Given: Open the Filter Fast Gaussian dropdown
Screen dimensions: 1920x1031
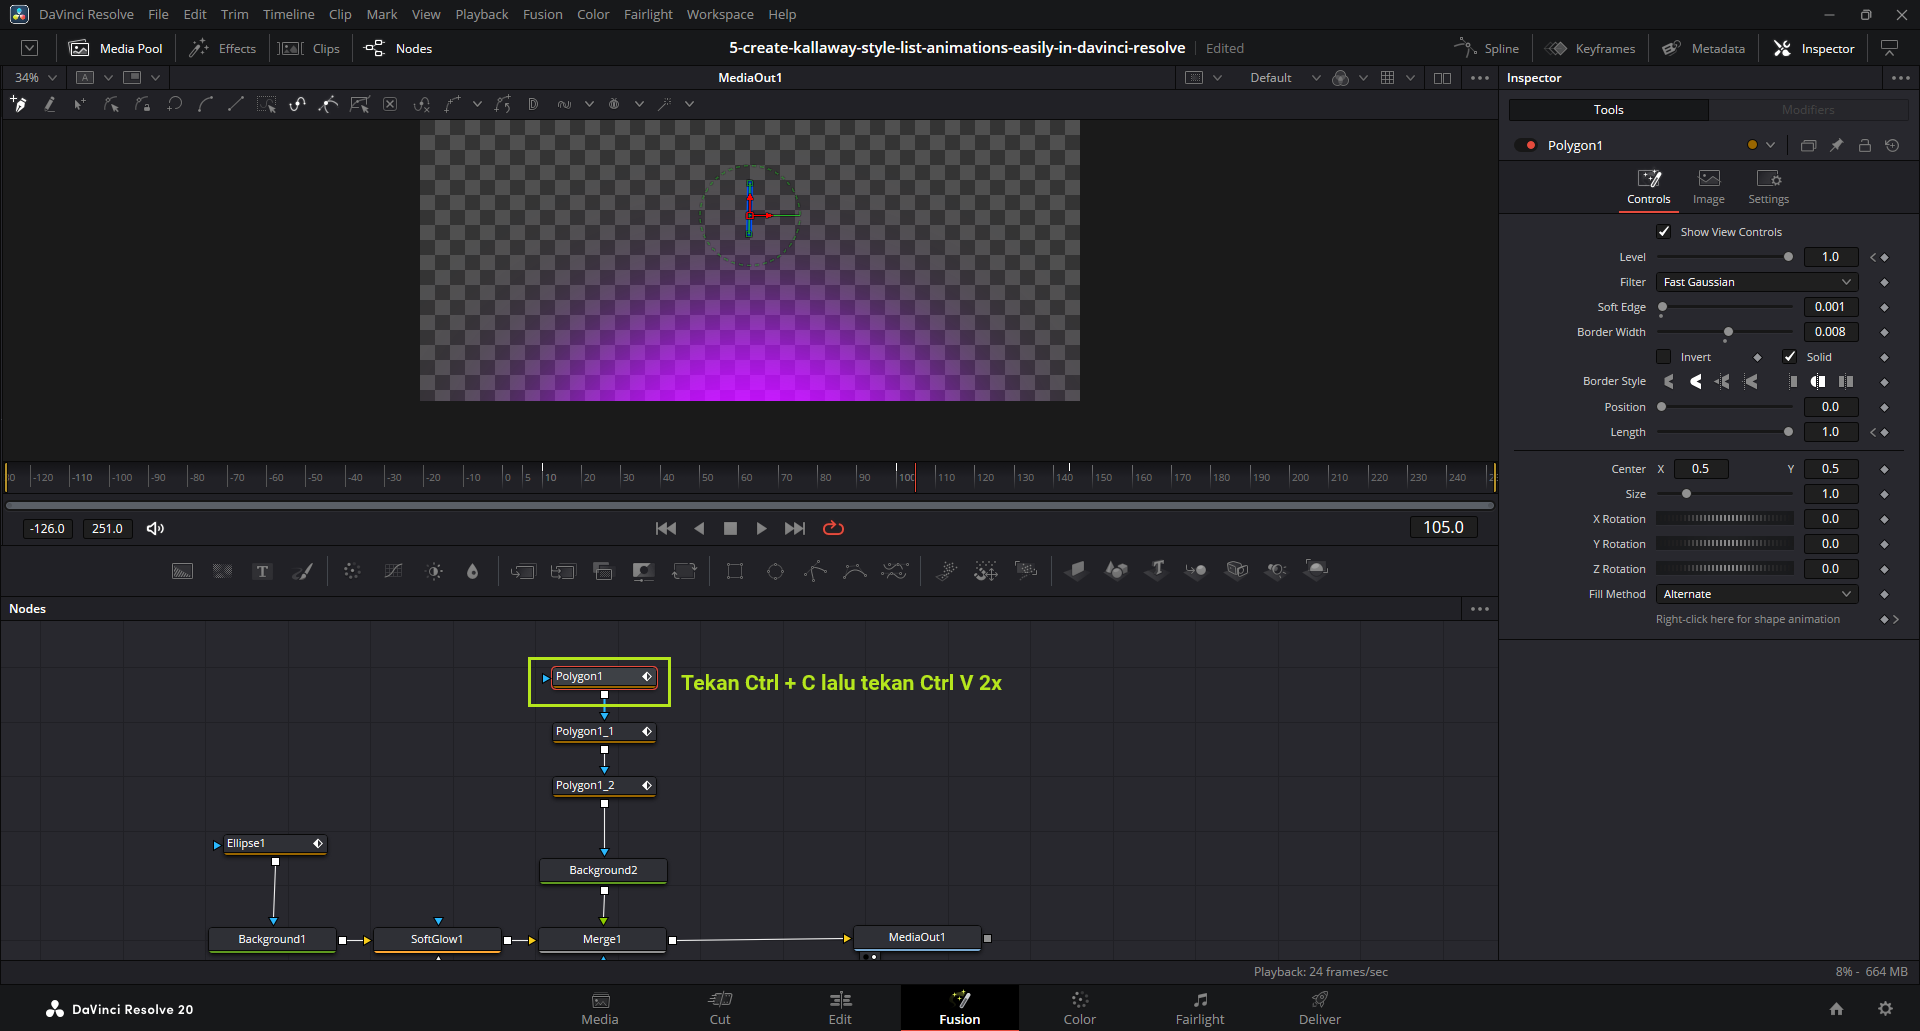Looking at the screenshot, I should [x=1756, y=282].
